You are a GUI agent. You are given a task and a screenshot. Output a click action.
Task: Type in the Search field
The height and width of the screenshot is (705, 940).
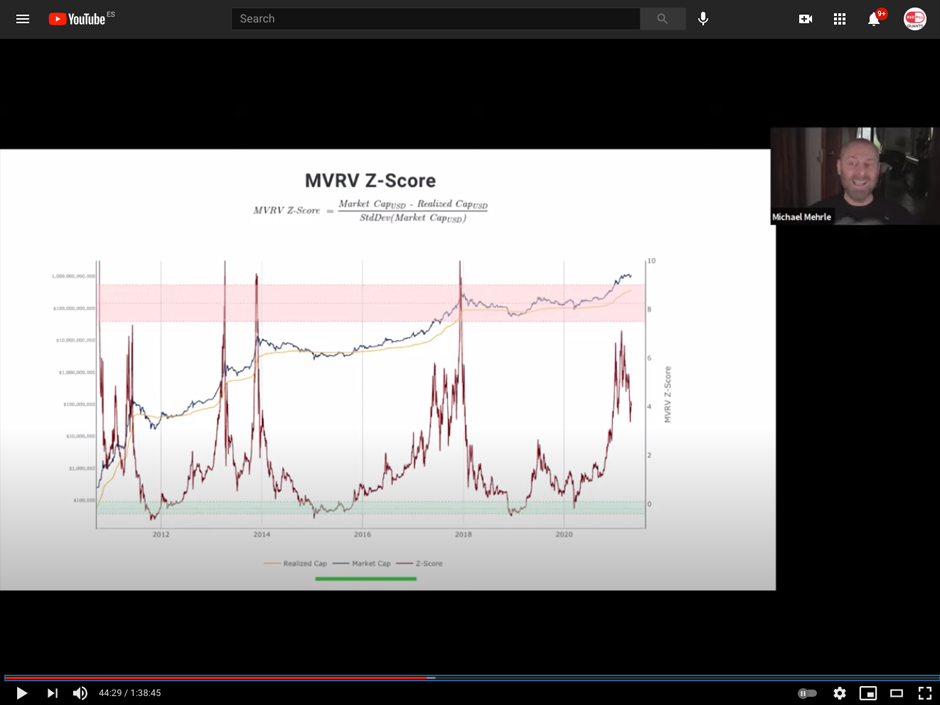[435, 19]
